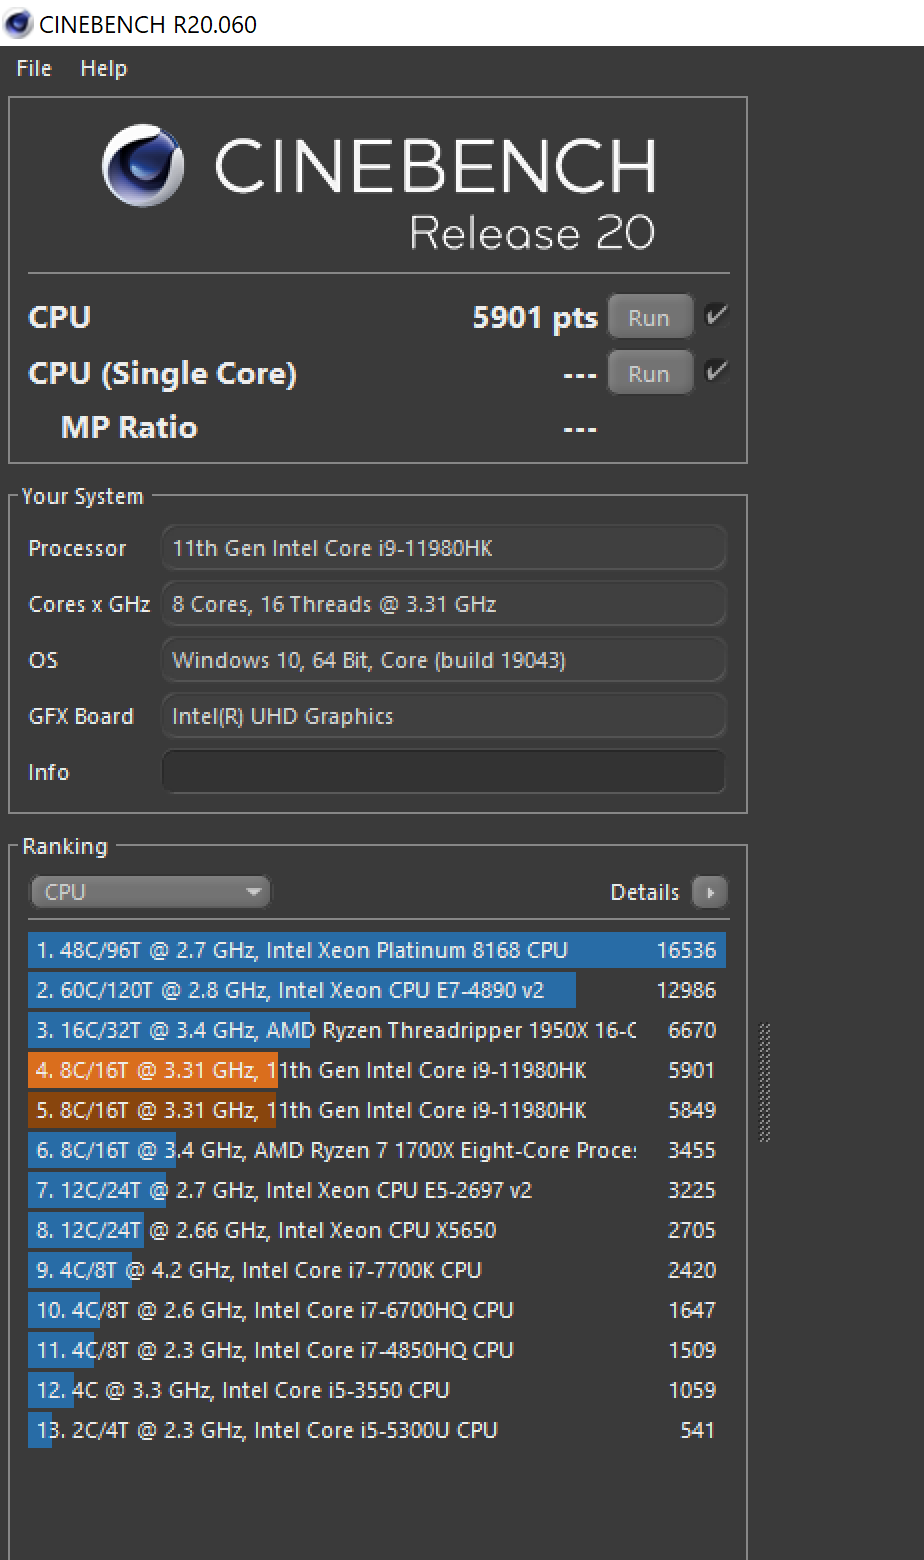Run the CPU benchmark
The image size is (924, 1560).
click(649, 318)
